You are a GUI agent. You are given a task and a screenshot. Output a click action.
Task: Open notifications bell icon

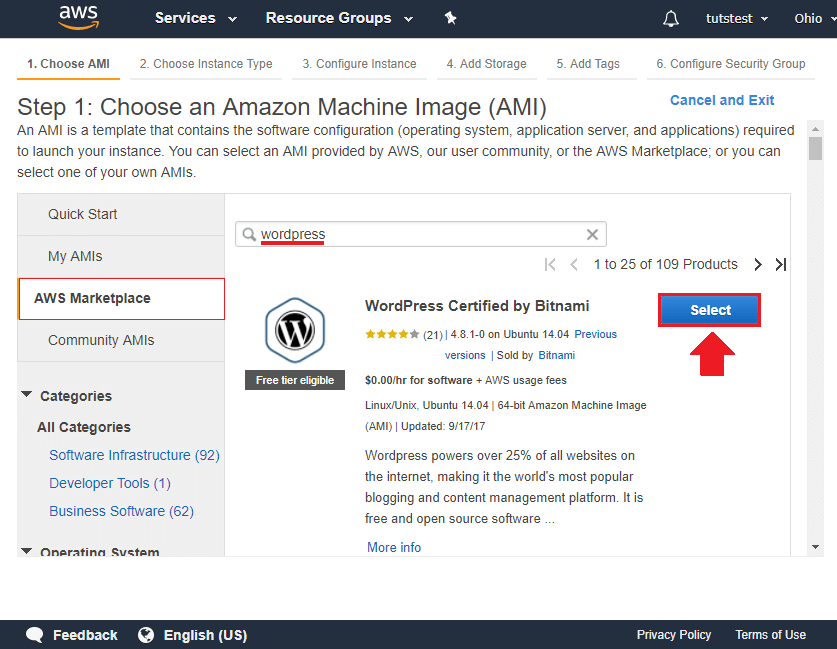click(670, 19)
